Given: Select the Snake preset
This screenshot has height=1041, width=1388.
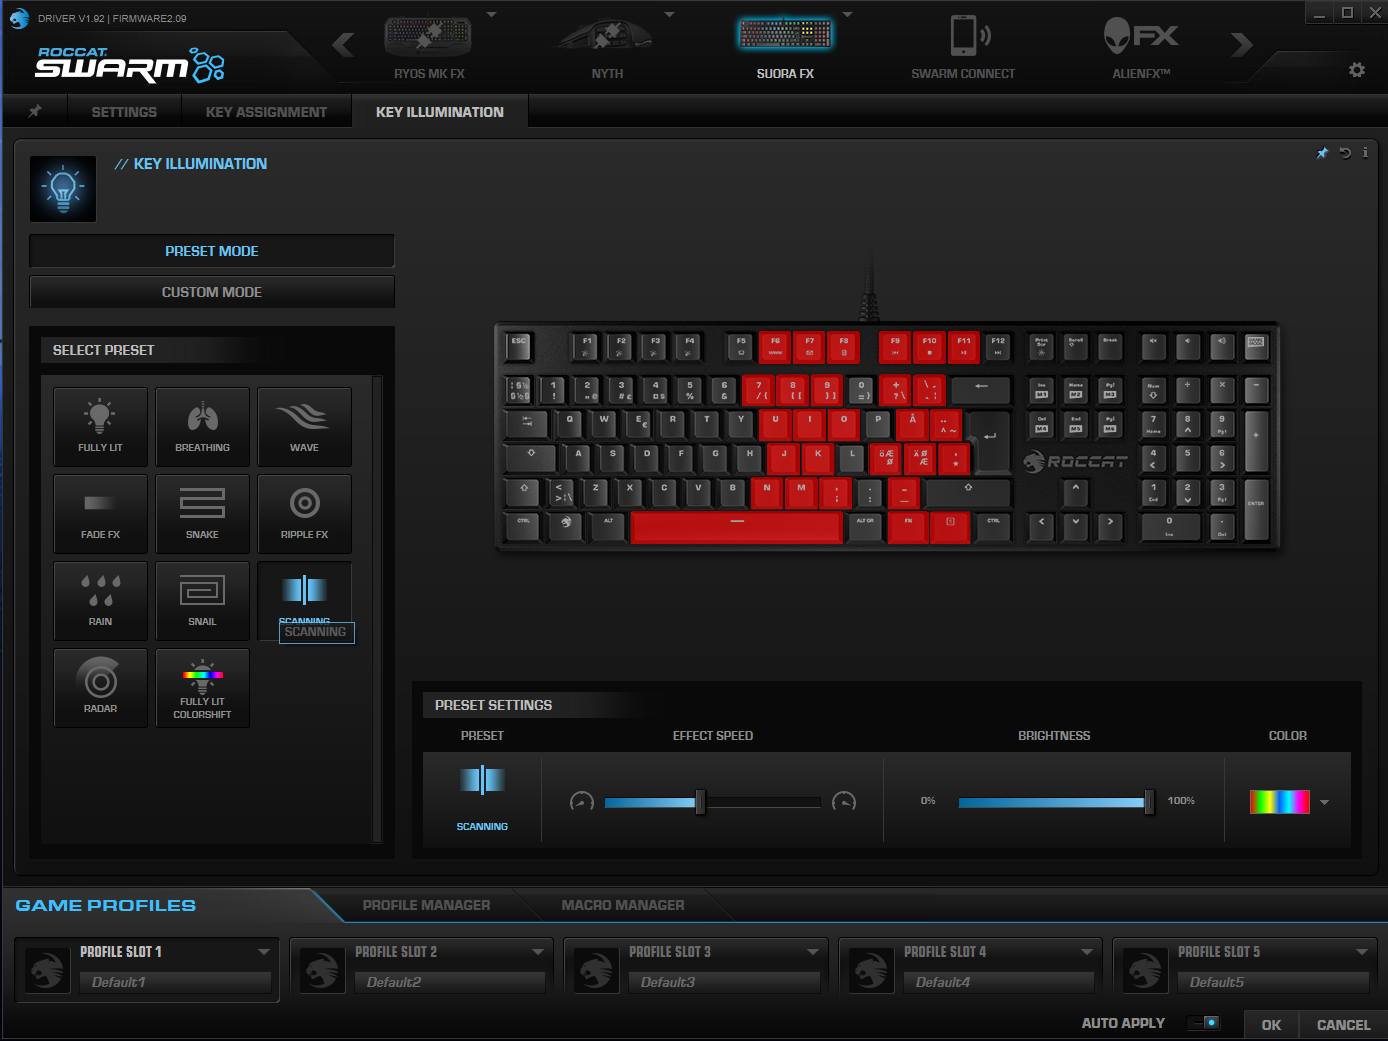Looking at the screenshot, I should 202,514.
